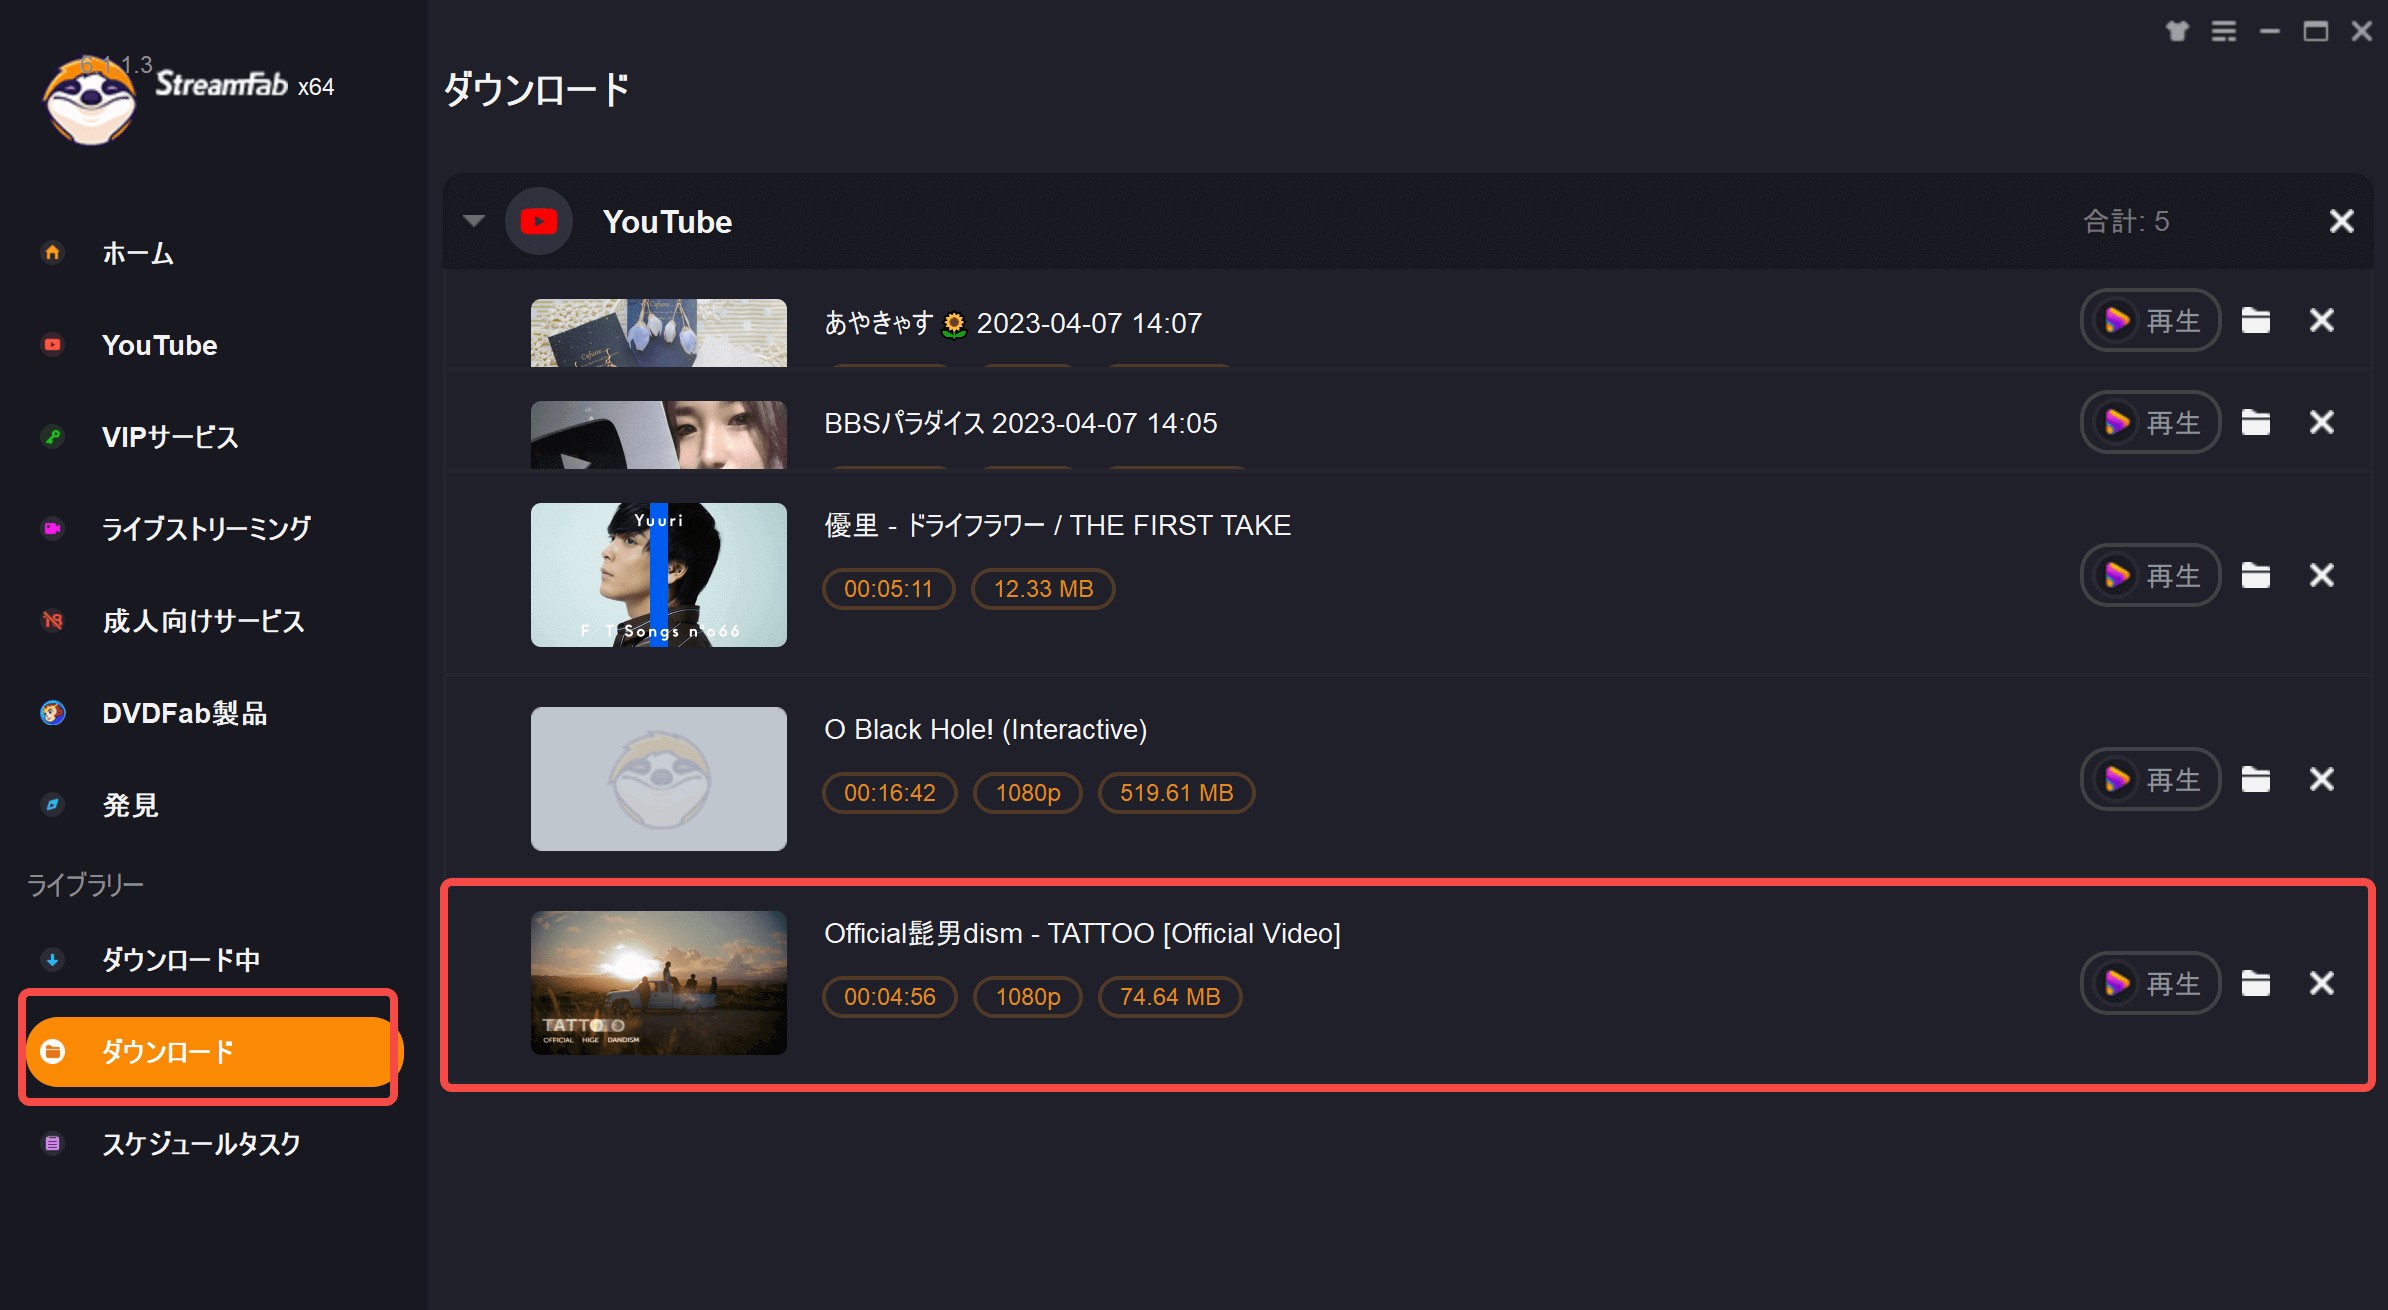This screenshot has height=1310, width=2388.
Task: Click the green key icon beside VIPサービス
Action: click(x=53, y=437)
